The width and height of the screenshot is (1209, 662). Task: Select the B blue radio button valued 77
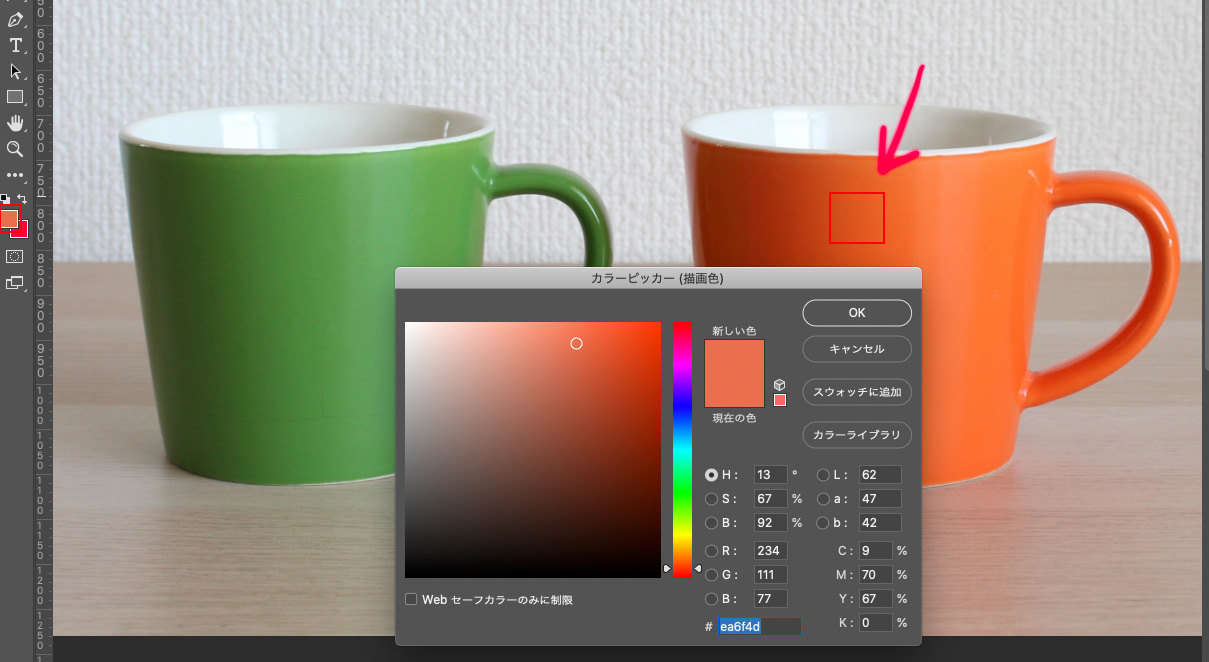click(711, 599)
